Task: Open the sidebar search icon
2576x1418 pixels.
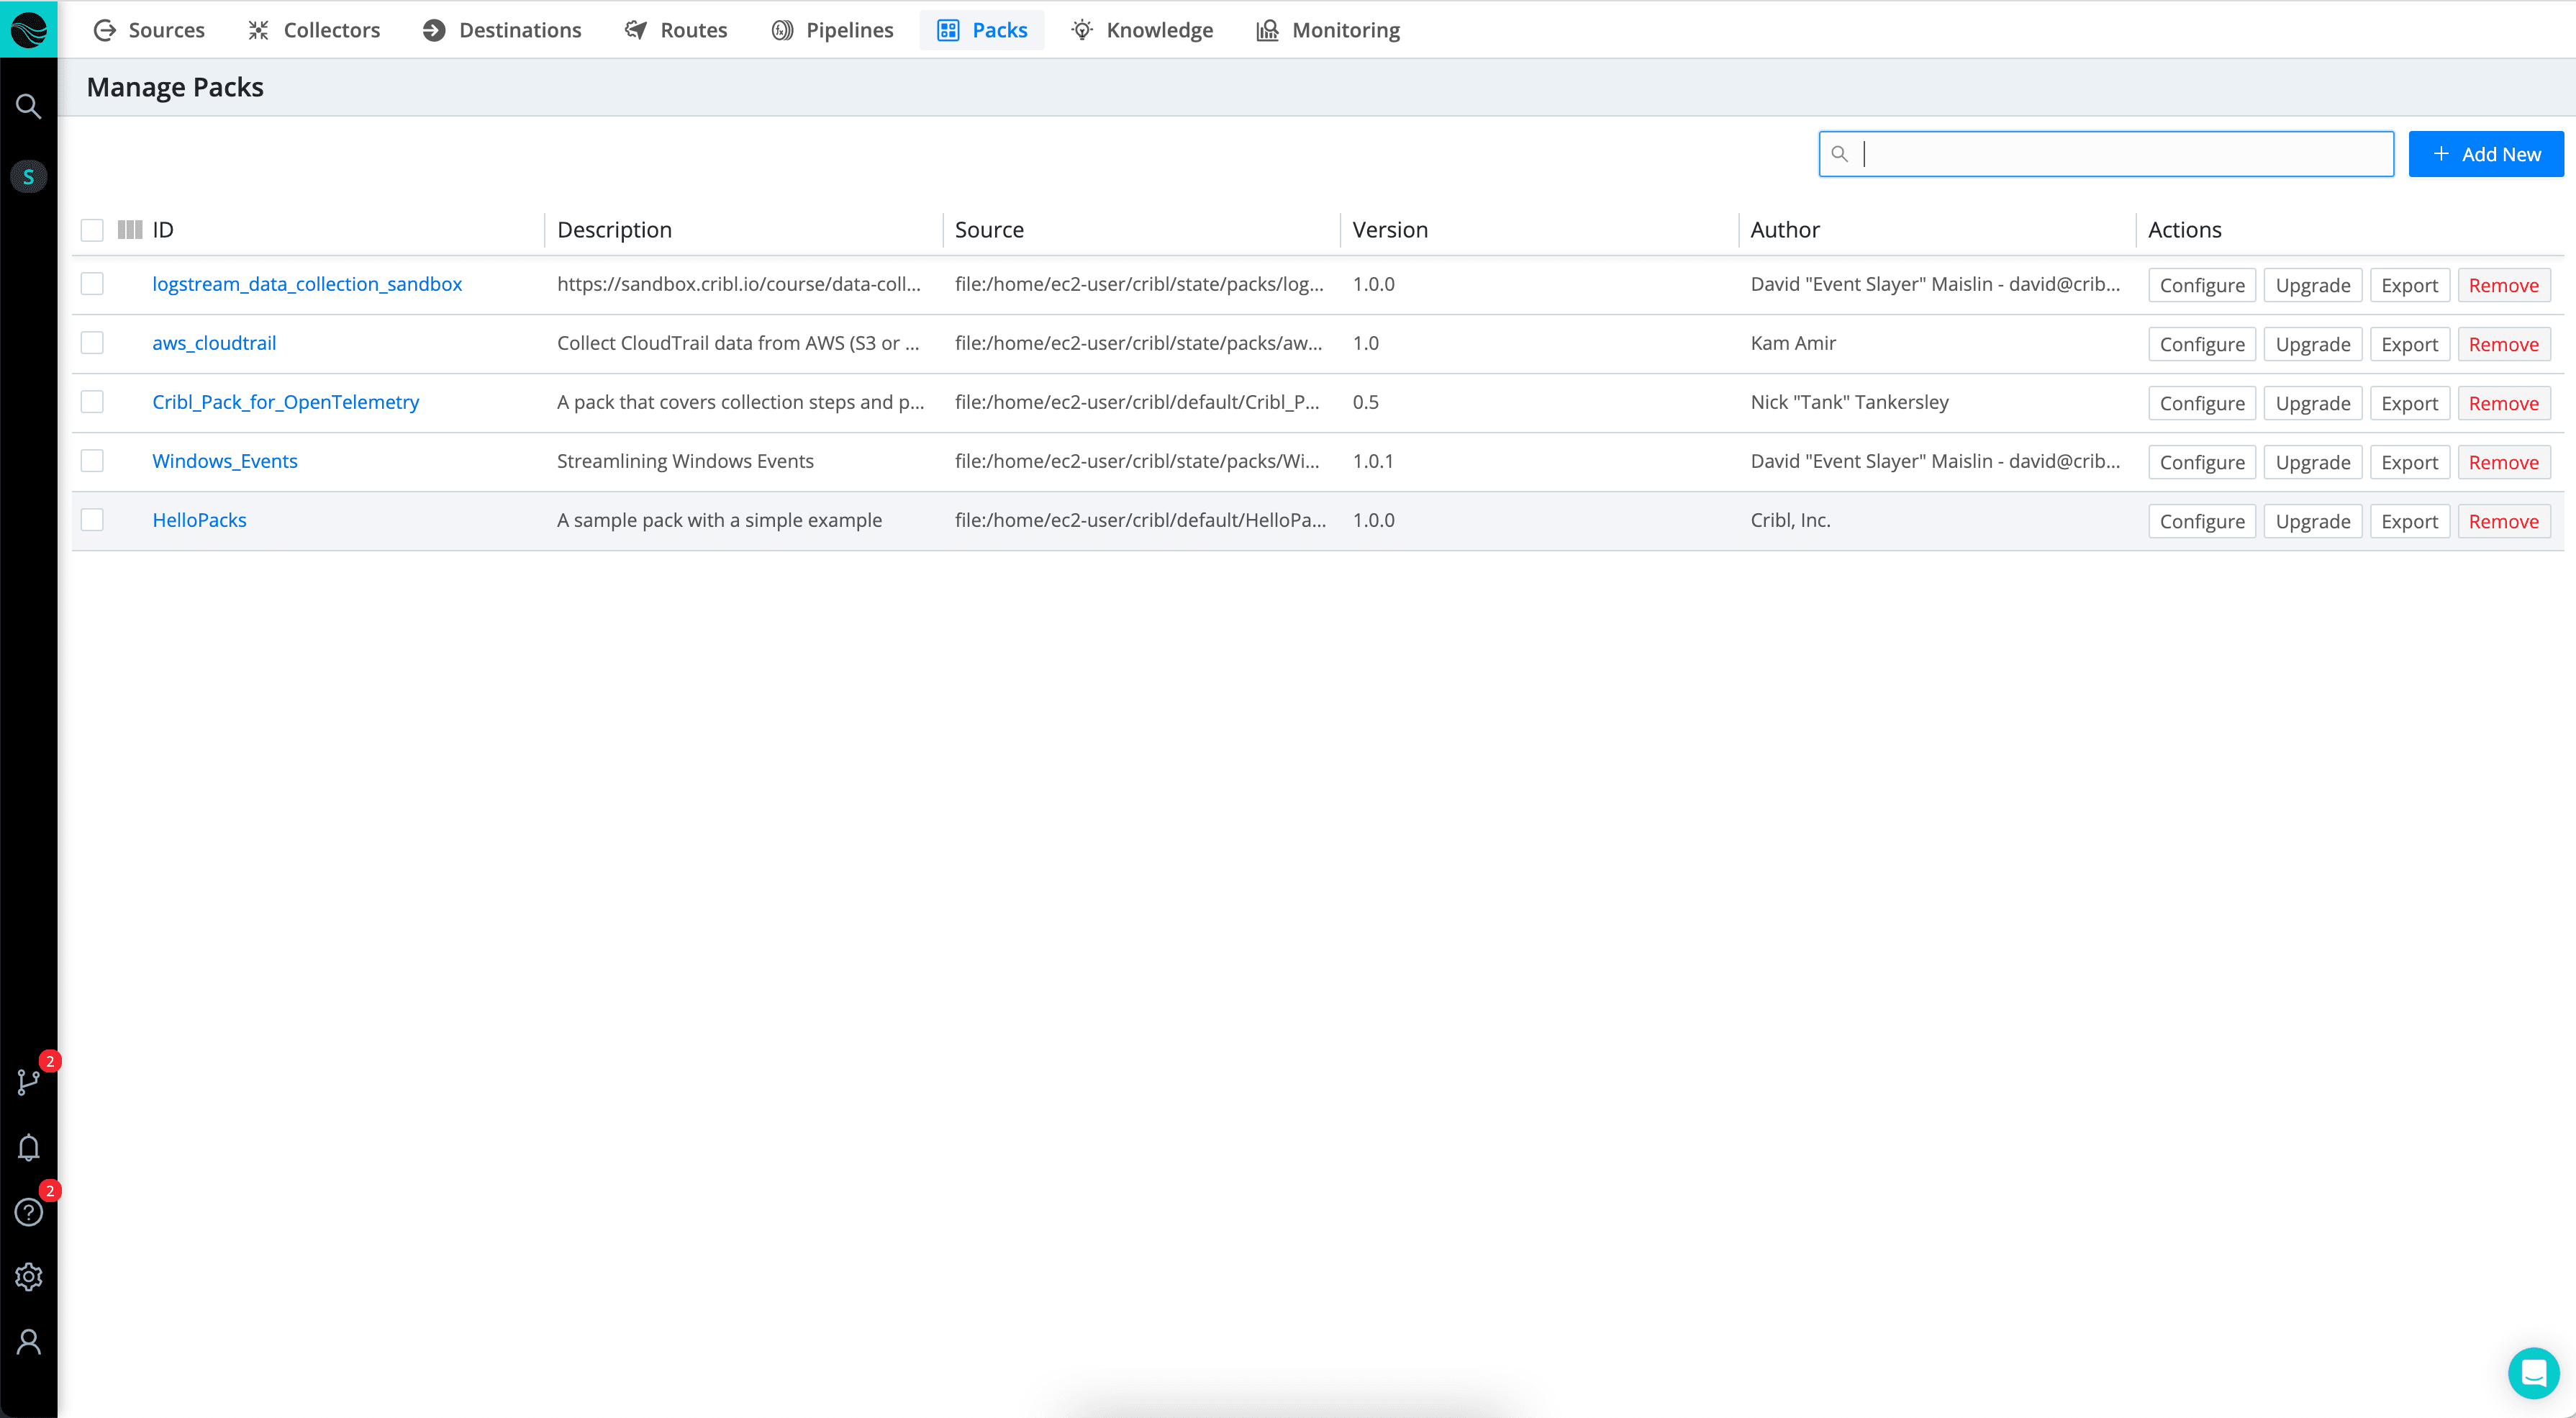Action: tap(28, 106)
